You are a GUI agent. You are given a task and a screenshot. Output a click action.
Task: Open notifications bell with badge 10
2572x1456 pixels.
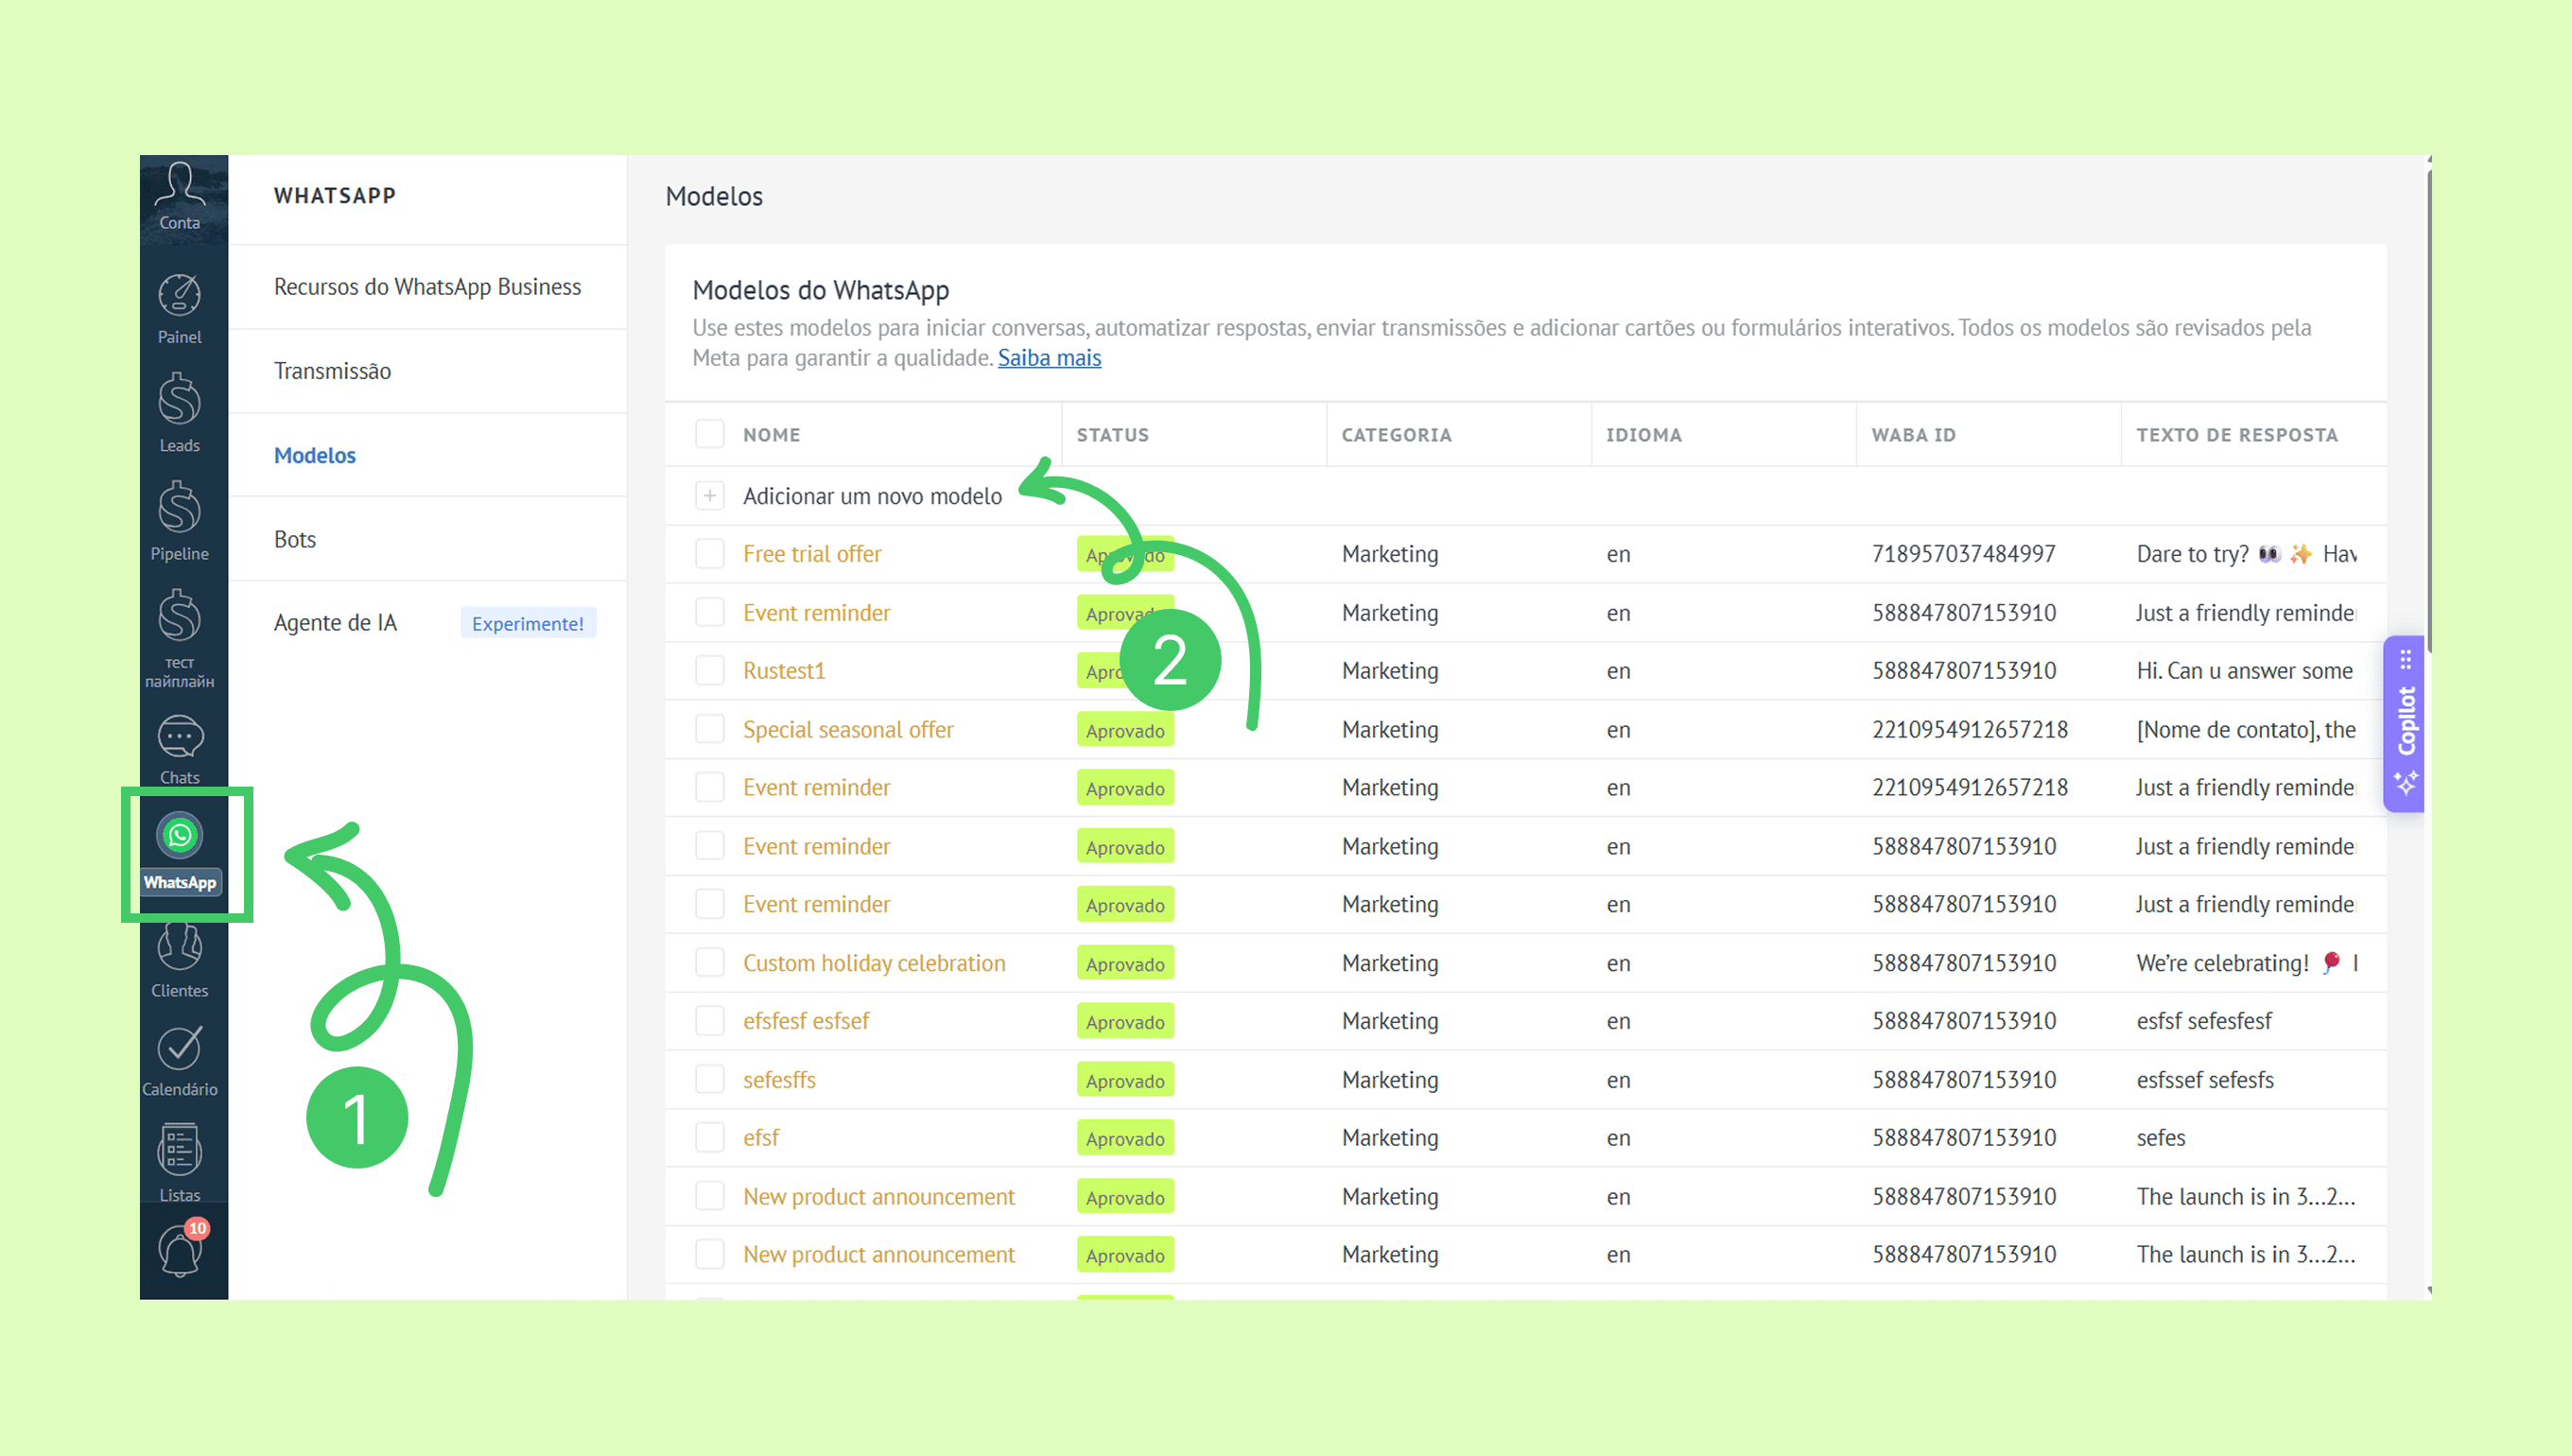click(181, 1250)
